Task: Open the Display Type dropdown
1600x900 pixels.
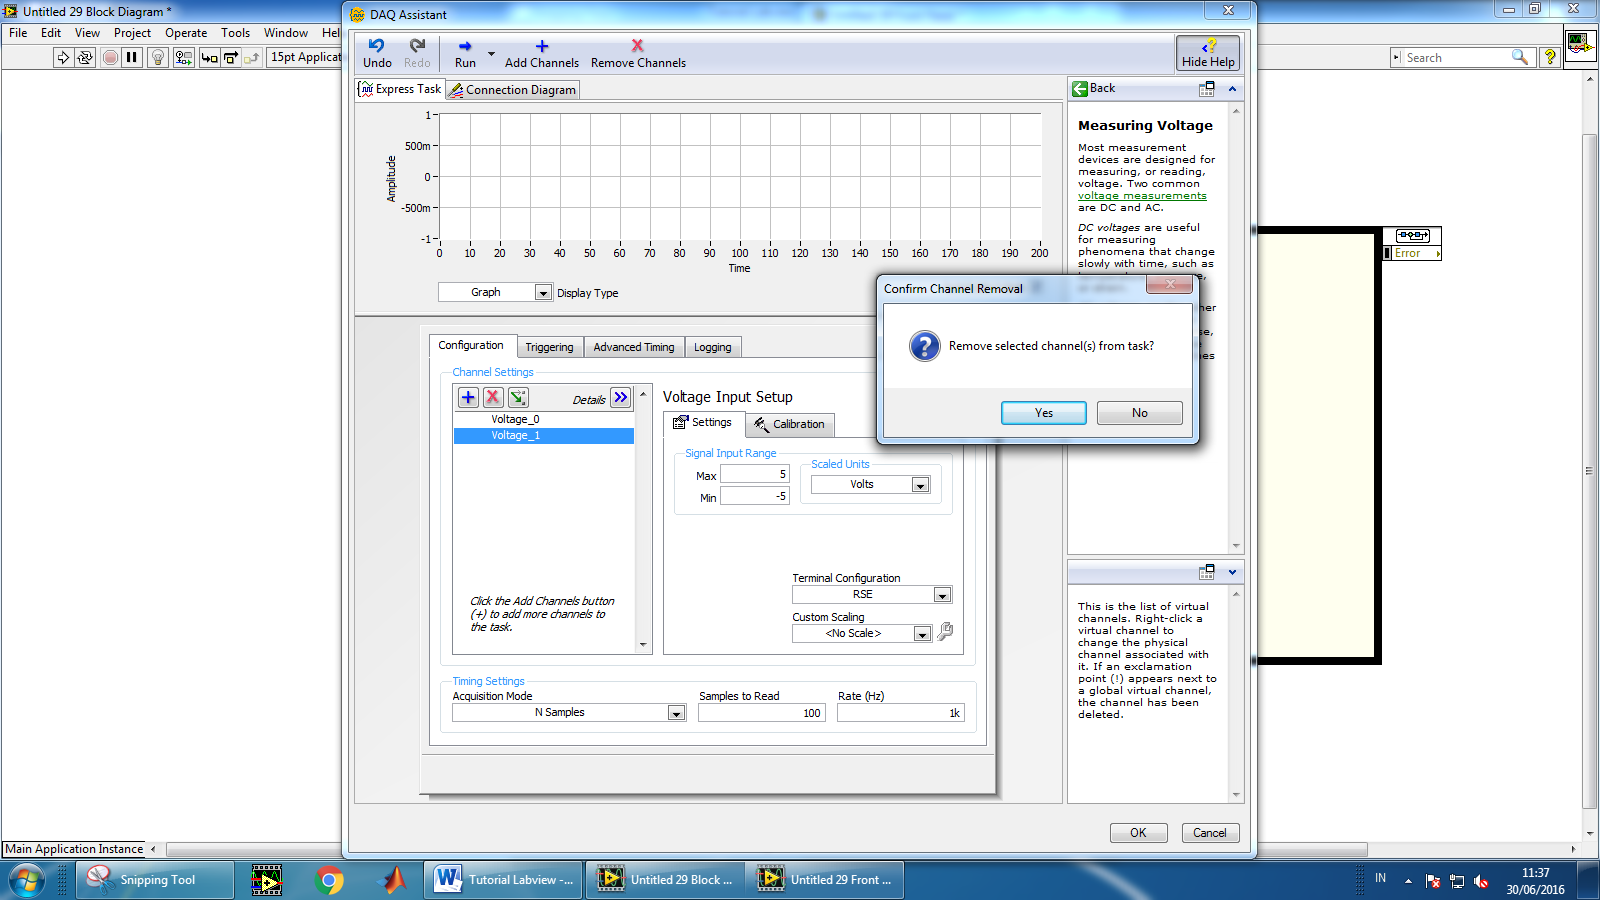Action: pos(543,293)
